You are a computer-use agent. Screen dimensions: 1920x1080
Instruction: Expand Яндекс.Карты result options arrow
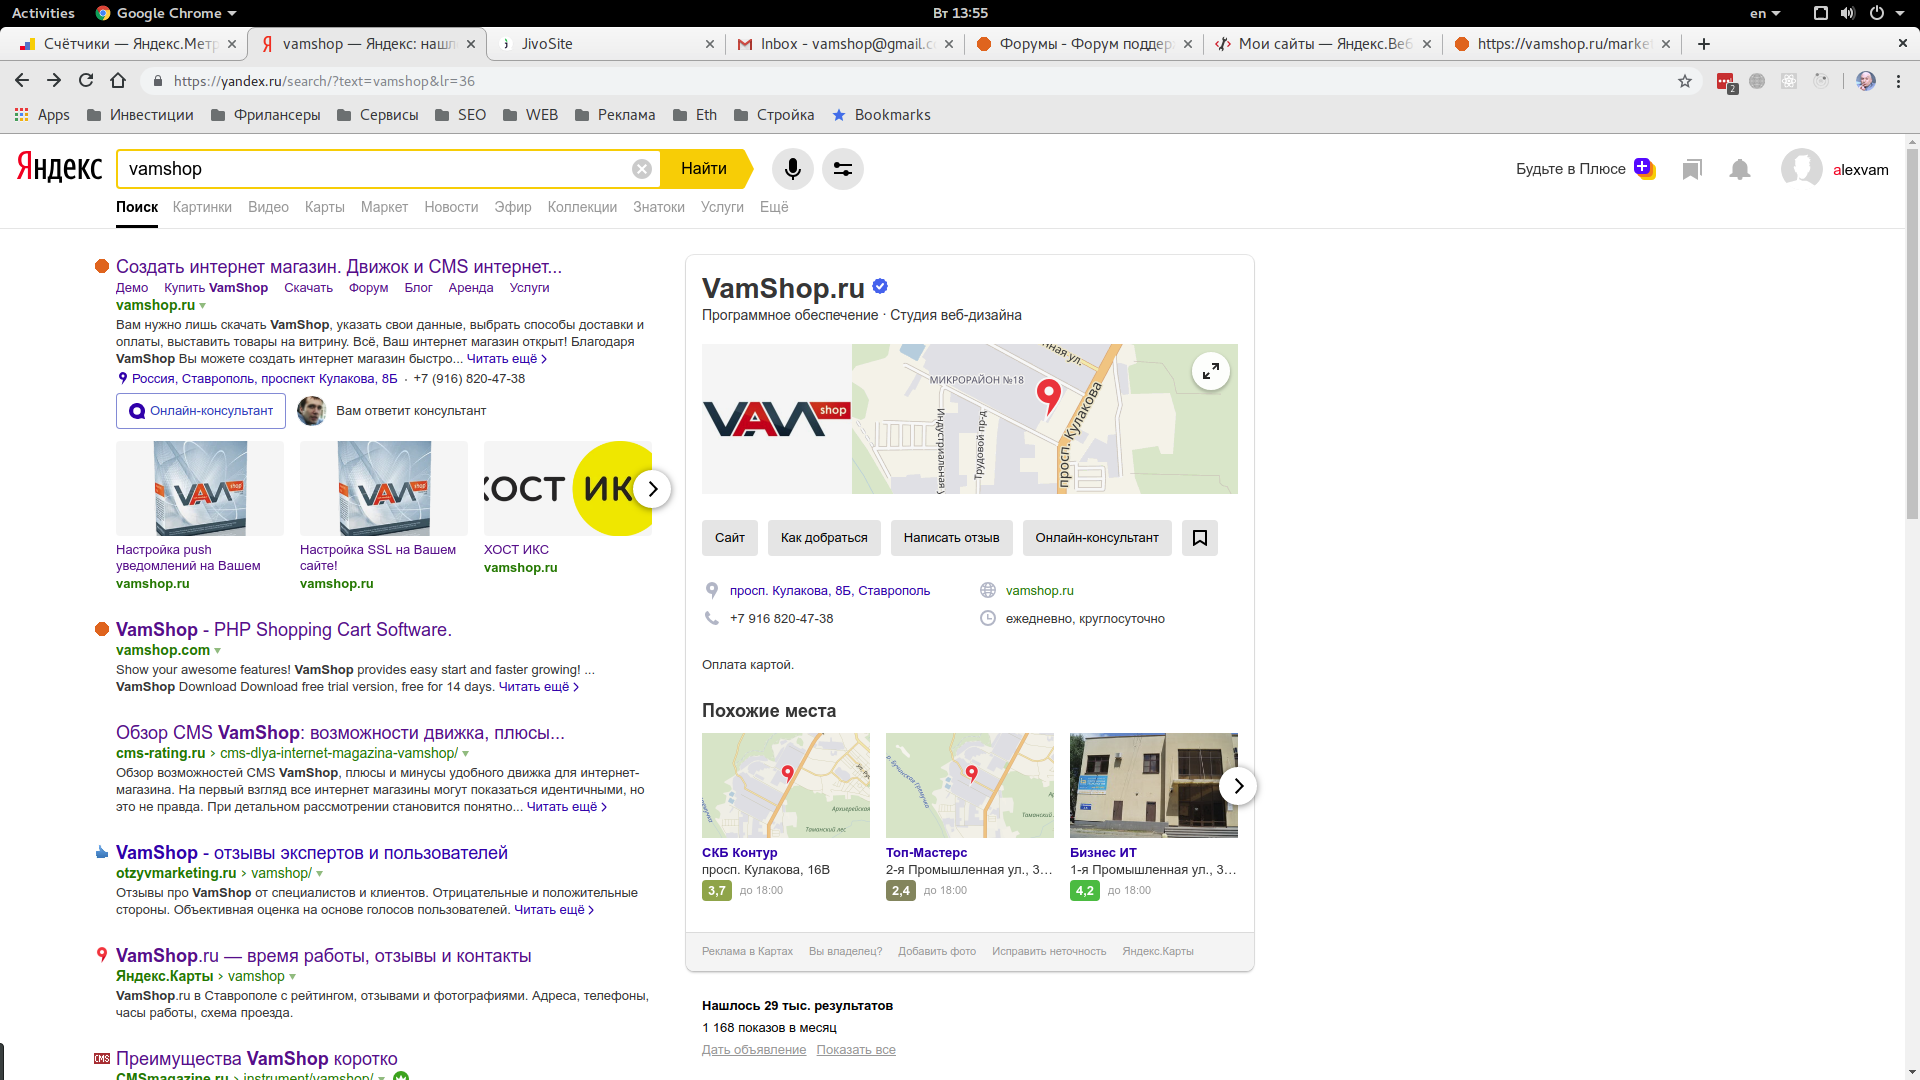tap(293, 977)
